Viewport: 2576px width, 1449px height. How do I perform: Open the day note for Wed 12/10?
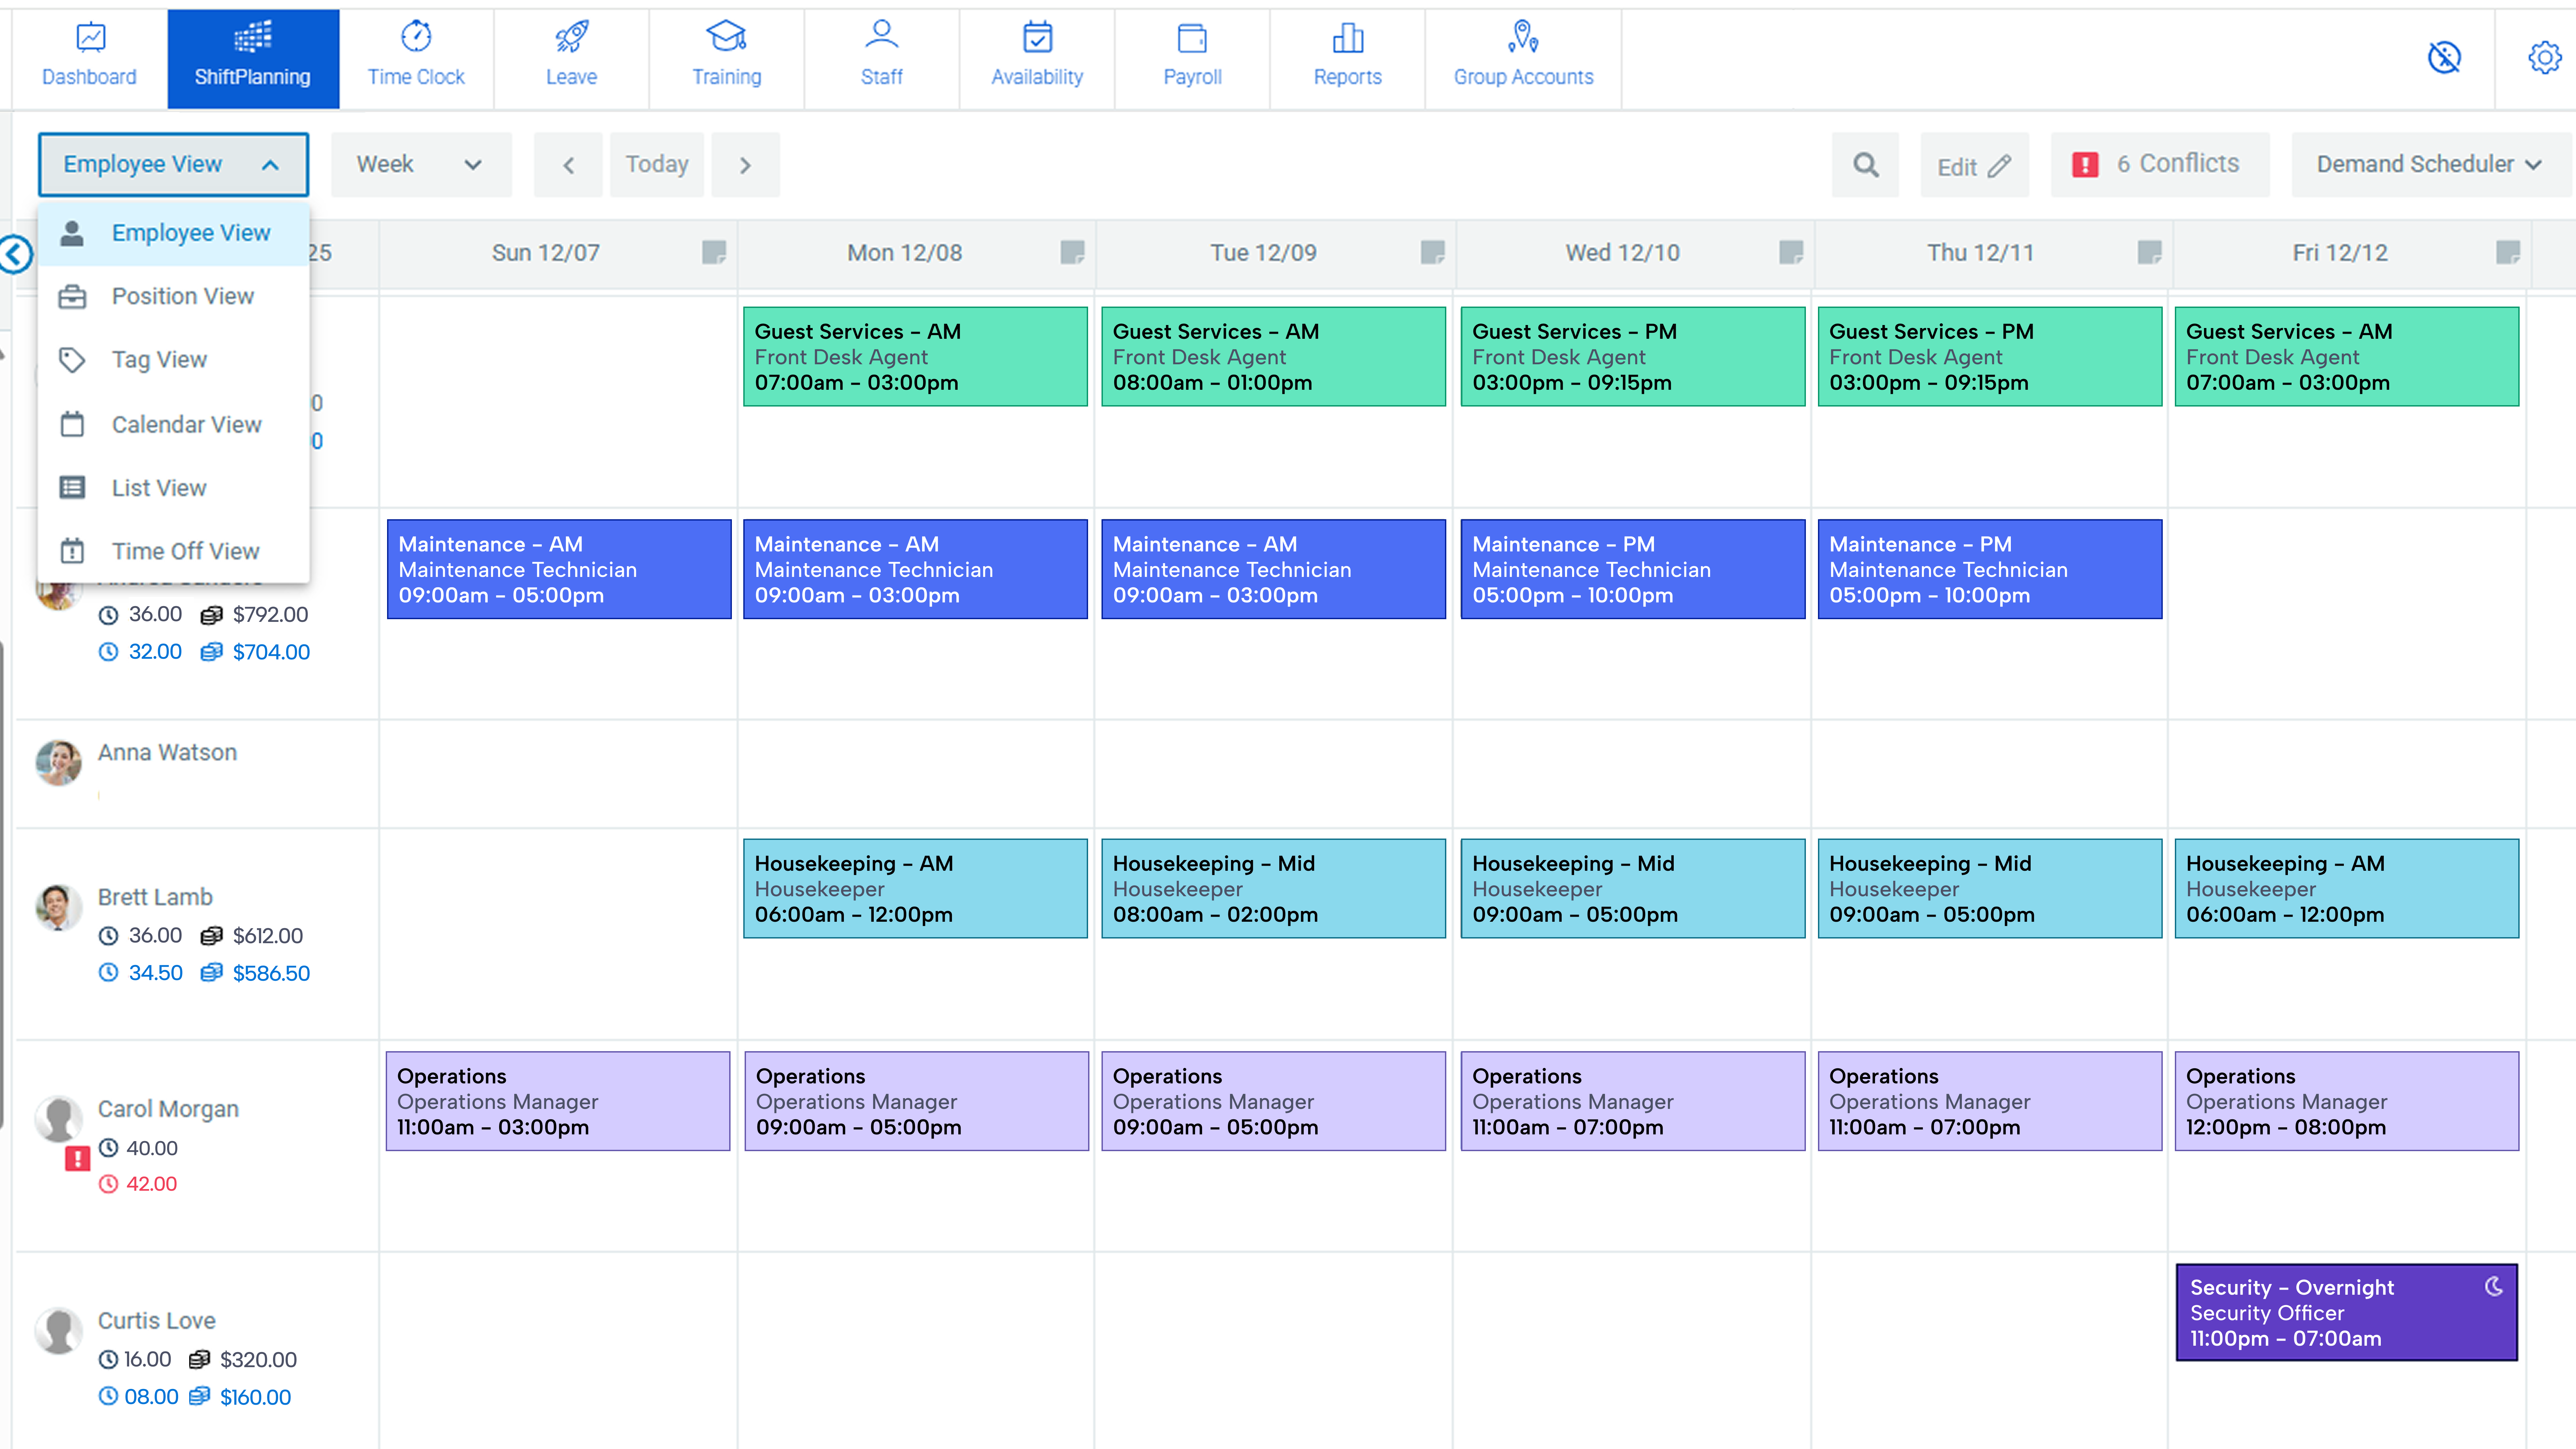point(1791,252)
